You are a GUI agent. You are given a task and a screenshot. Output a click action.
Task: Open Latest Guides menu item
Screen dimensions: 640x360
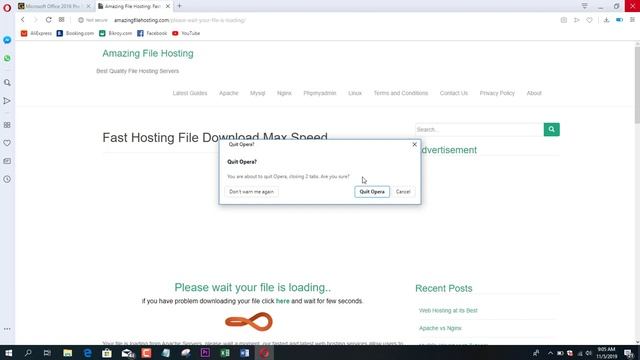pyautogui.click(x=190, y=93)
